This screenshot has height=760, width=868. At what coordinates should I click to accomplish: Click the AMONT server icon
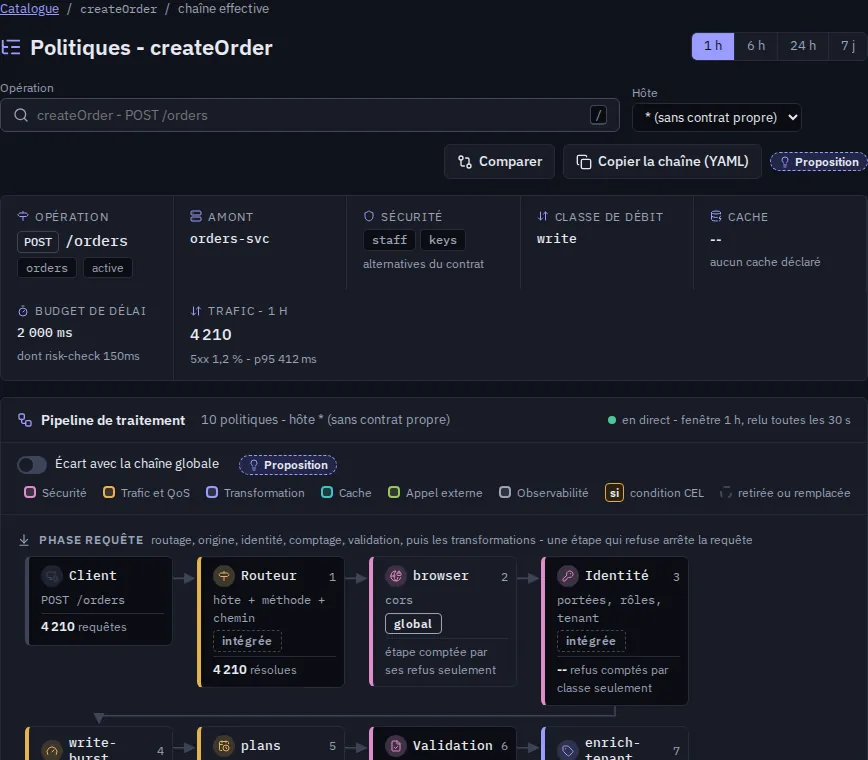tap(195, 216)
